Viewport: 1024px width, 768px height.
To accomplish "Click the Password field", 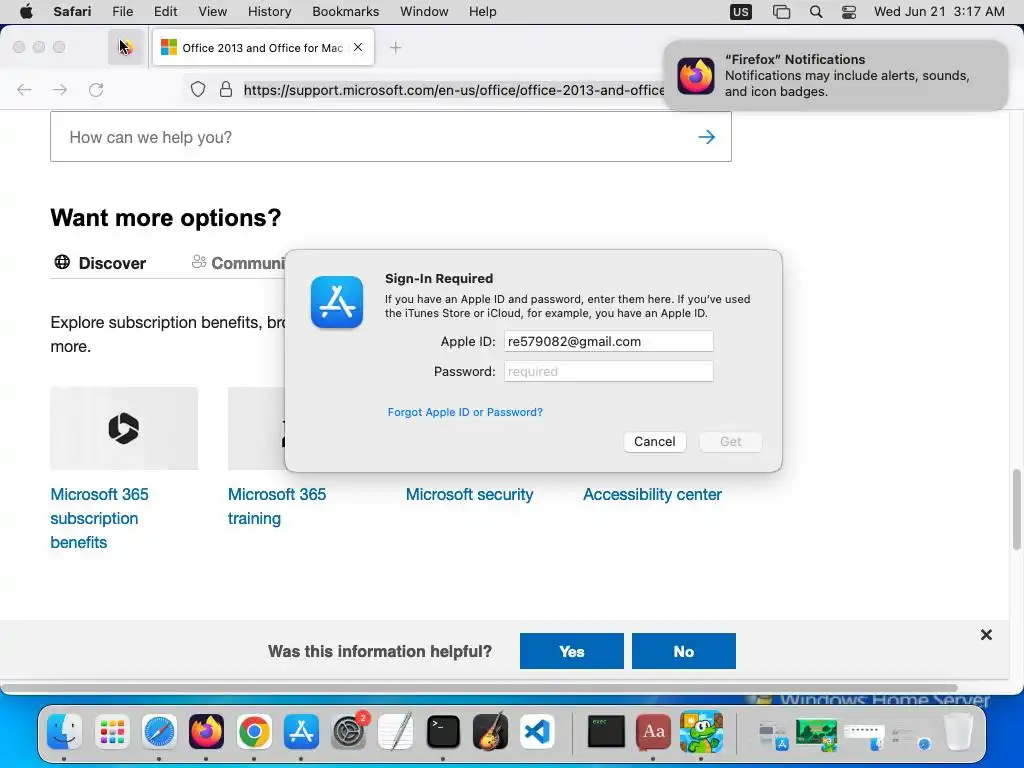I will [x=609, y=371].
